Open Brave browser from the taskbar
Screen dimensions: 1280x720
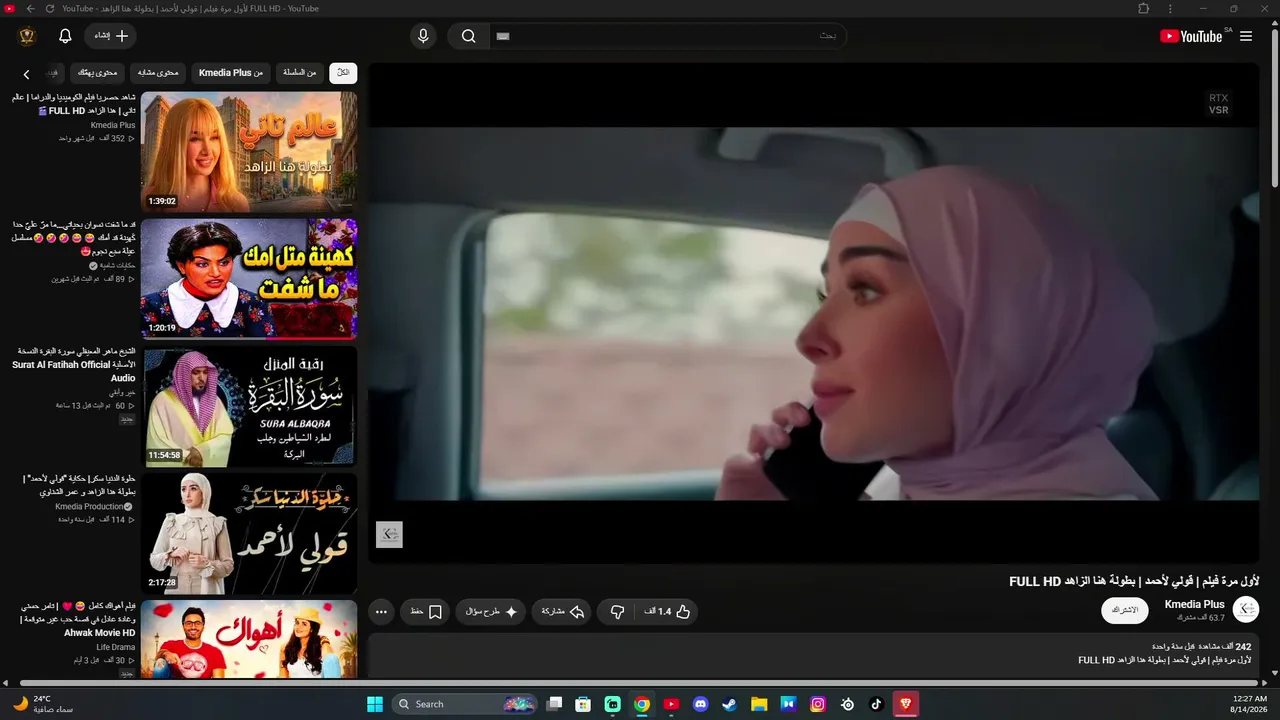(x=906, y=704)
